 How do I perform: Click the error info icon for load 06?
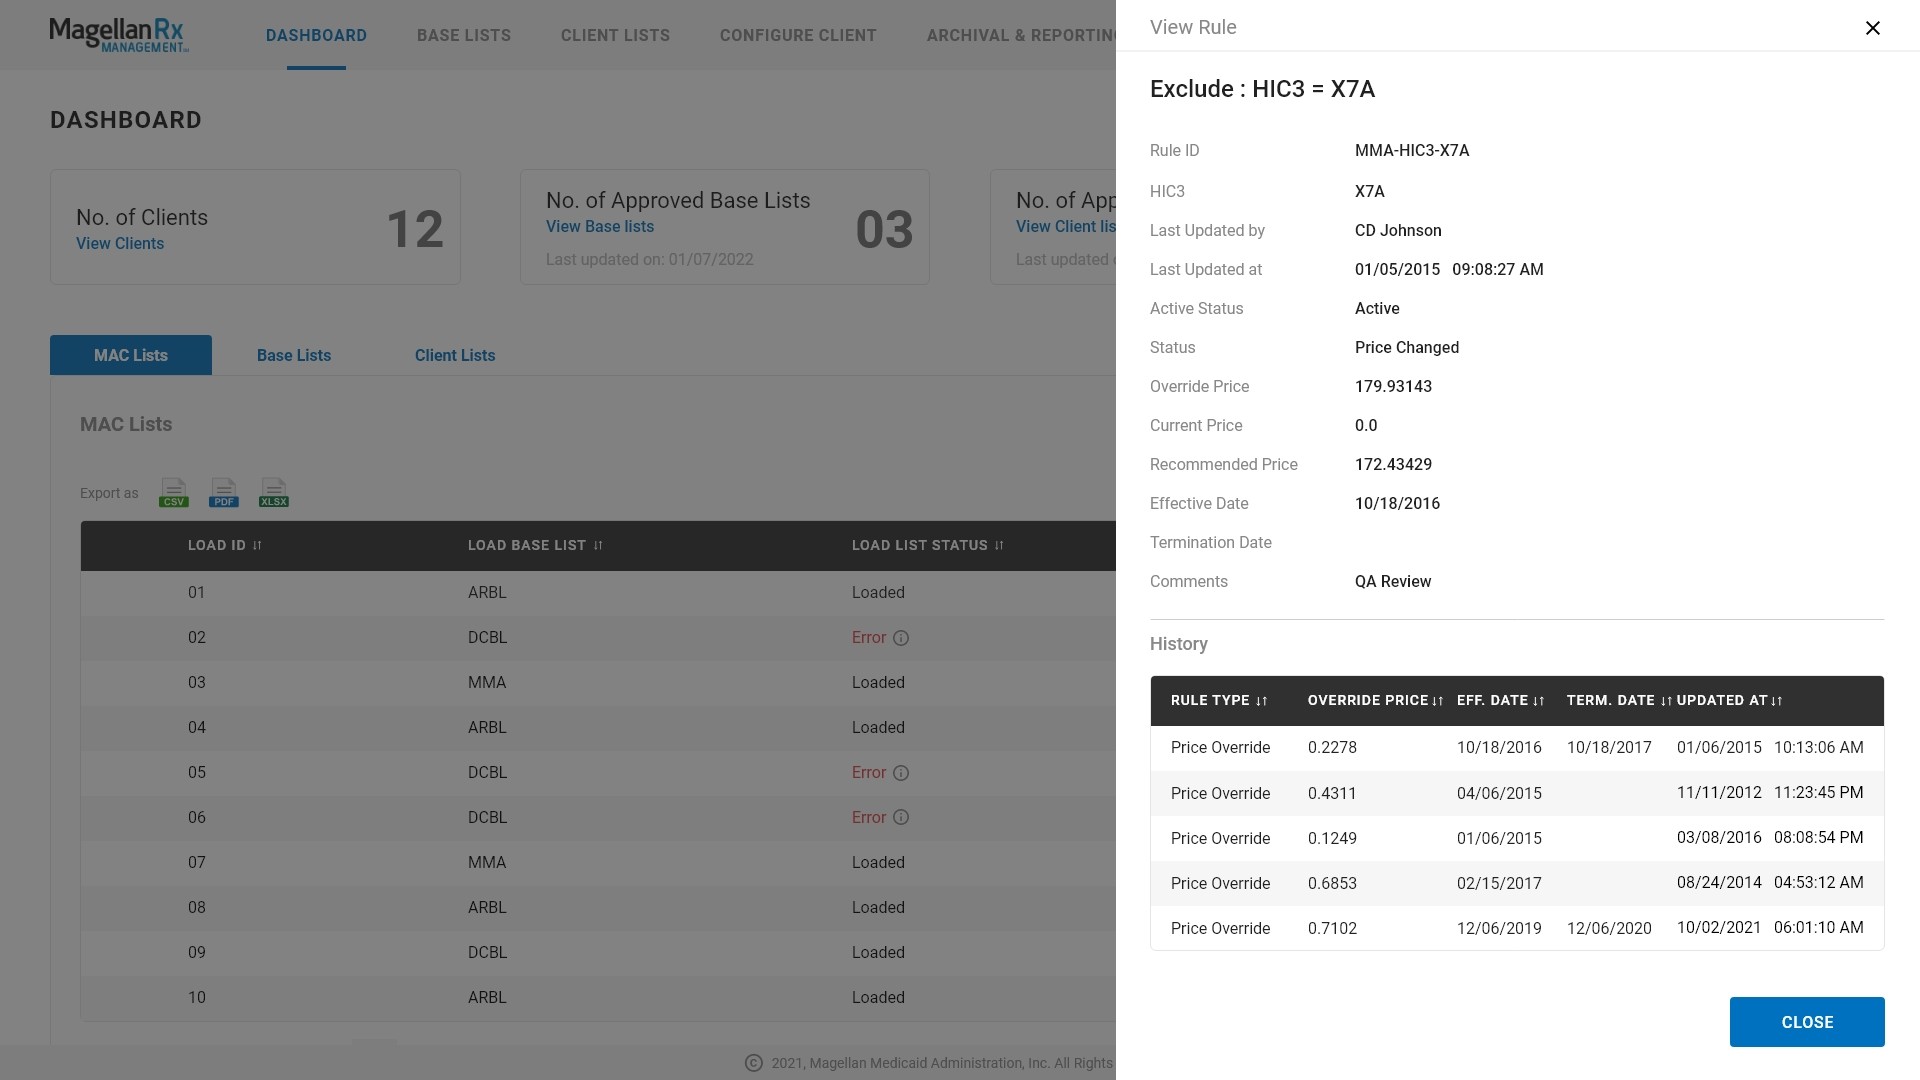(x=901, y=818)
